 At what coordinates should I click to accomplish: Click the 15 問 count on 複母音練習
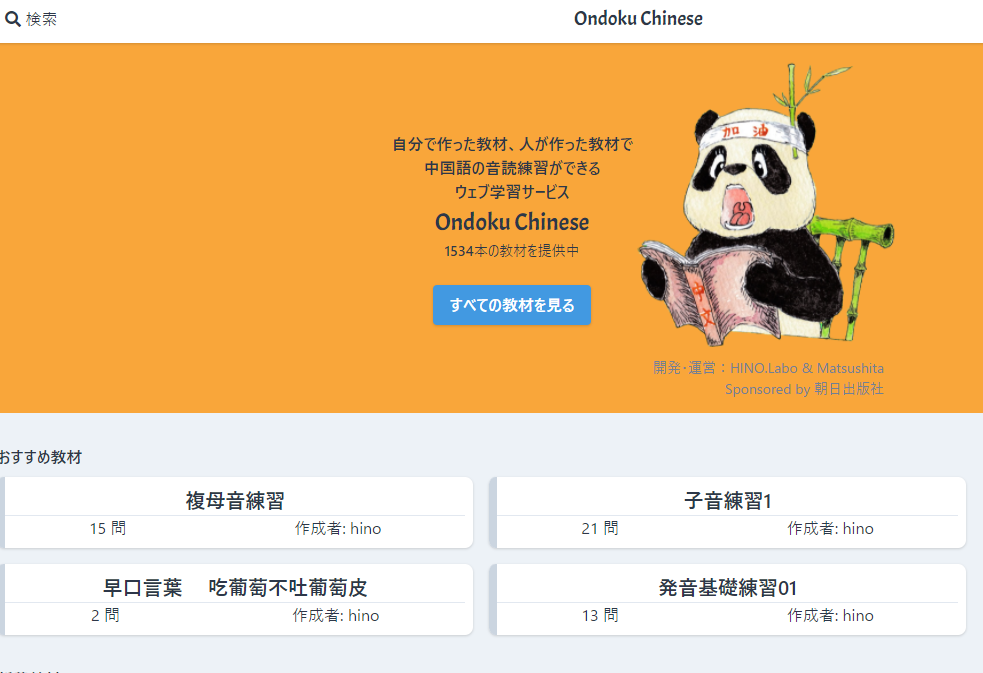tap(108, 529)
